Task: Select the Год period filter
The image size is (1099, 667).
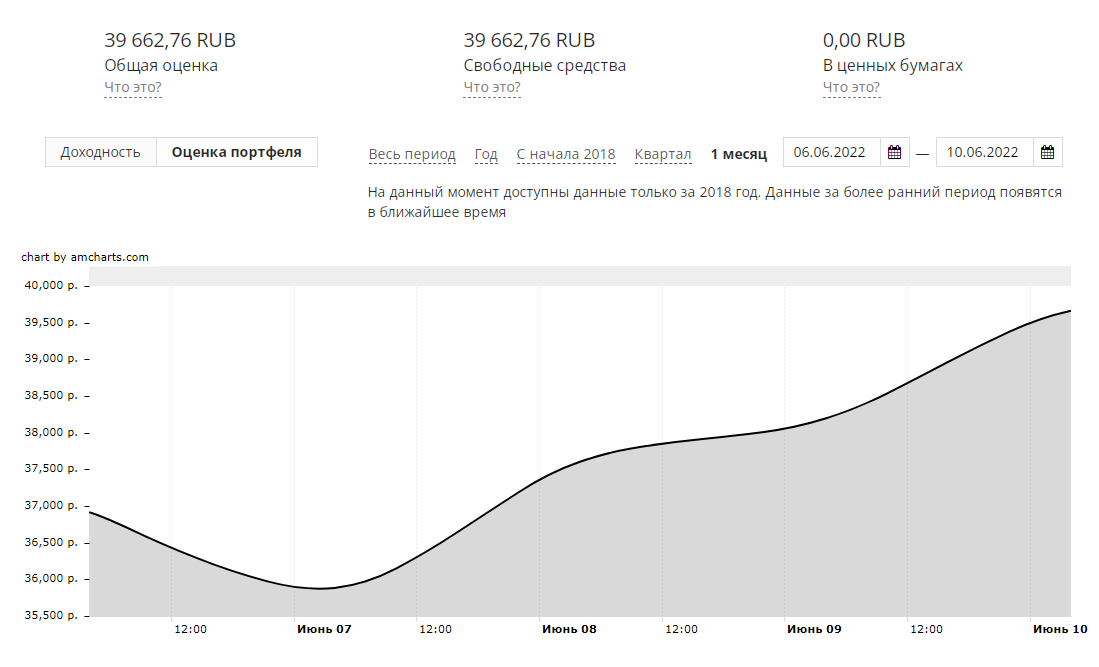Action: (x=486, y=154)
